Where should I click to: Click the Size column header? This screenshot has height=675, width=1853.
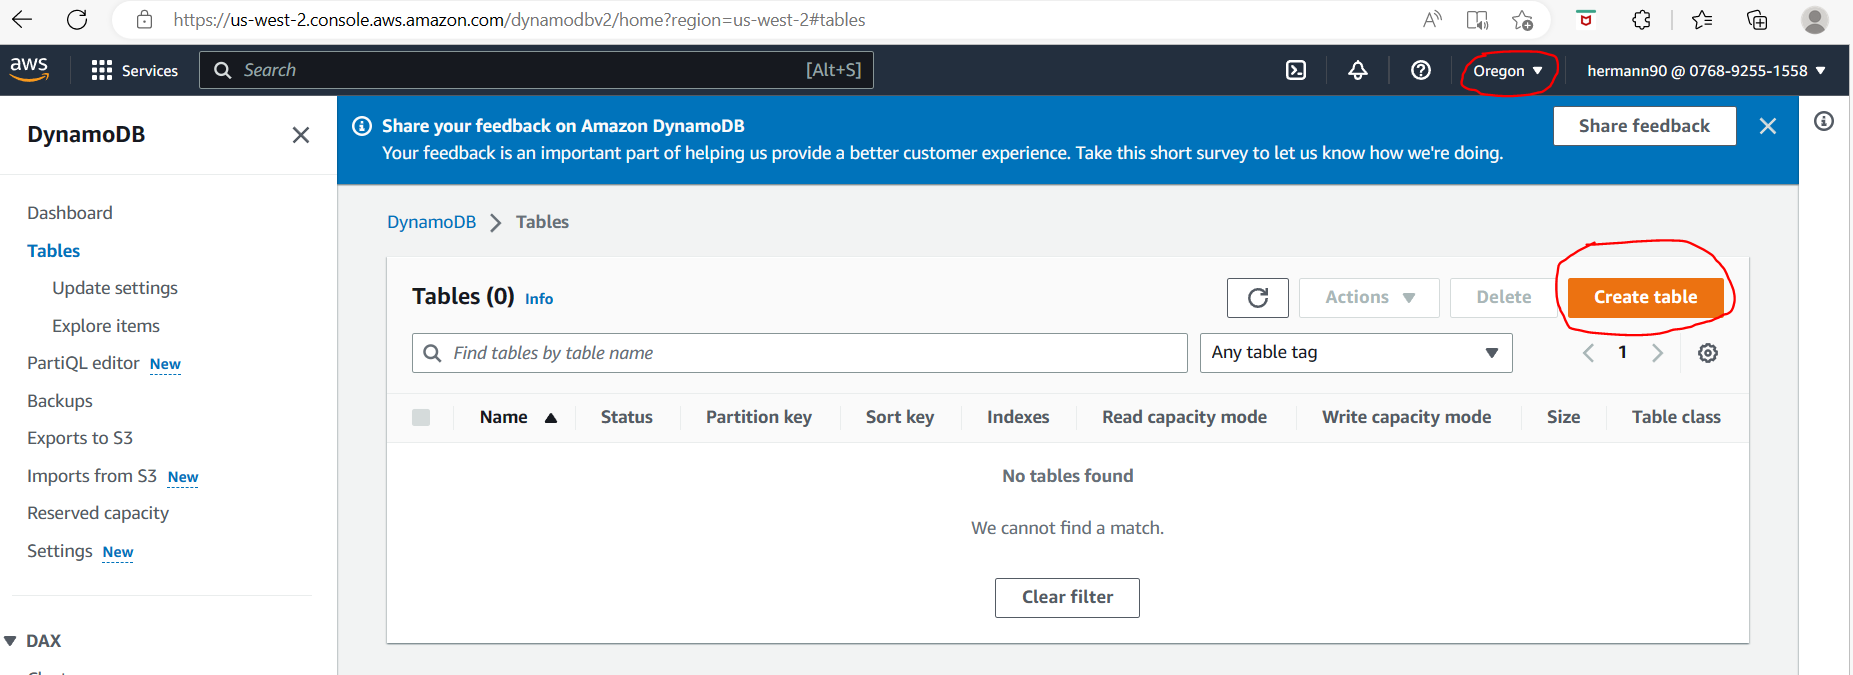point(1563,417)
